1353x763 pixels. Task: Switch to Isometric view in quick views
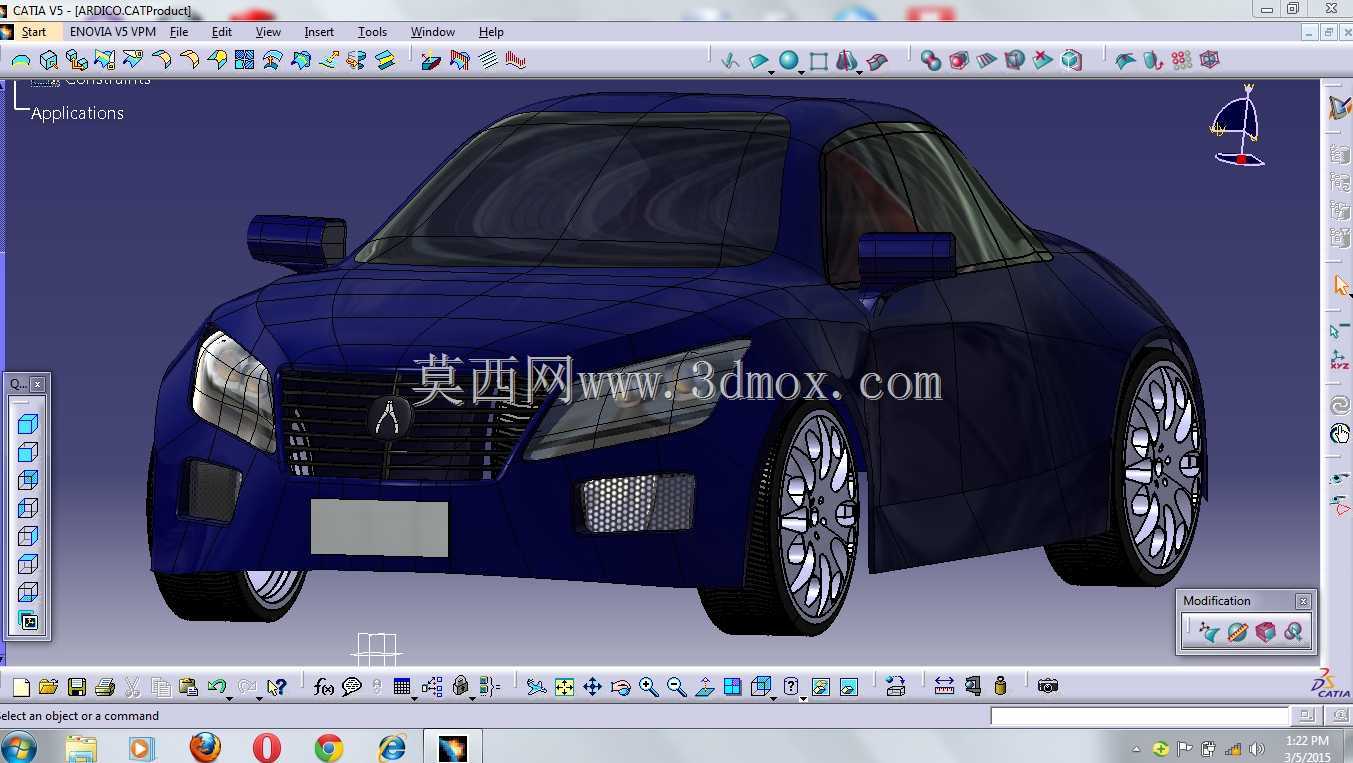(28, 424)
